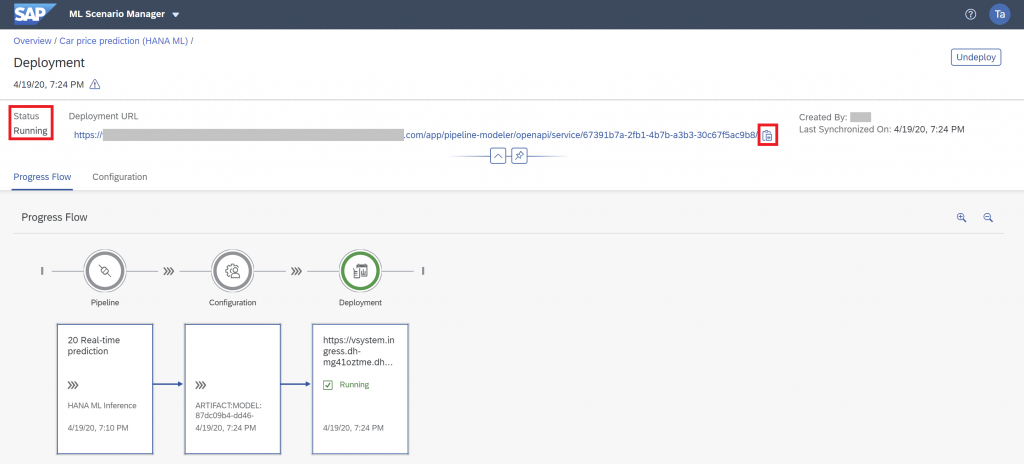Open the vsystem ingress deployment card
The image size is (1024, 464).
click(360, 388)
